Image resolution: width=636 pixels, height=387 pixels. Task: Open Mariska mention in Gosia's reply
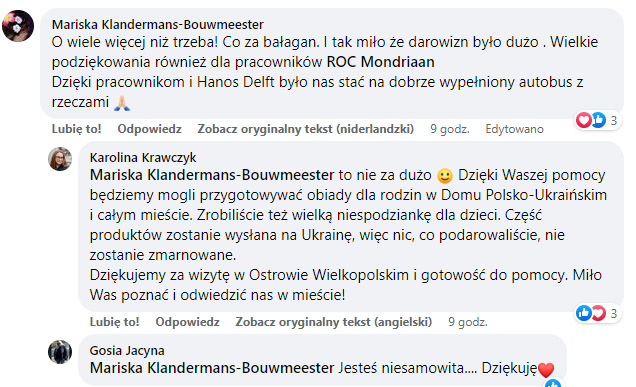click(212, 368)
